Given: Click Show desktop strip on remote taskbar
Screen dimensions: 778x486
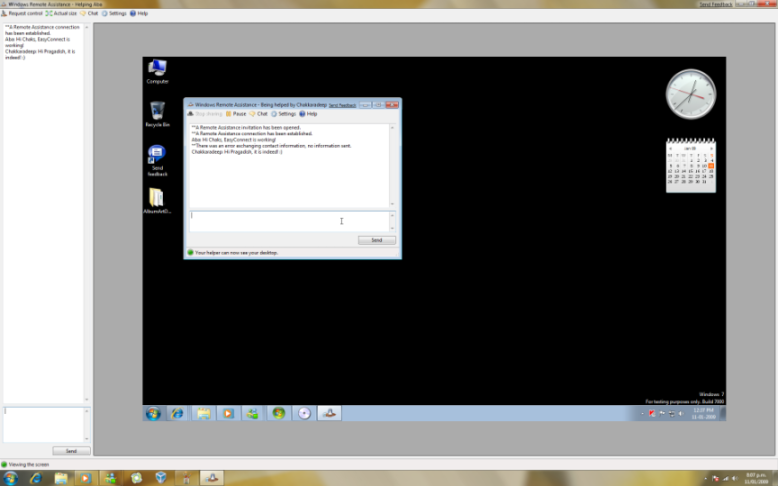Looking at the screenshot, I should click(723, 413).
